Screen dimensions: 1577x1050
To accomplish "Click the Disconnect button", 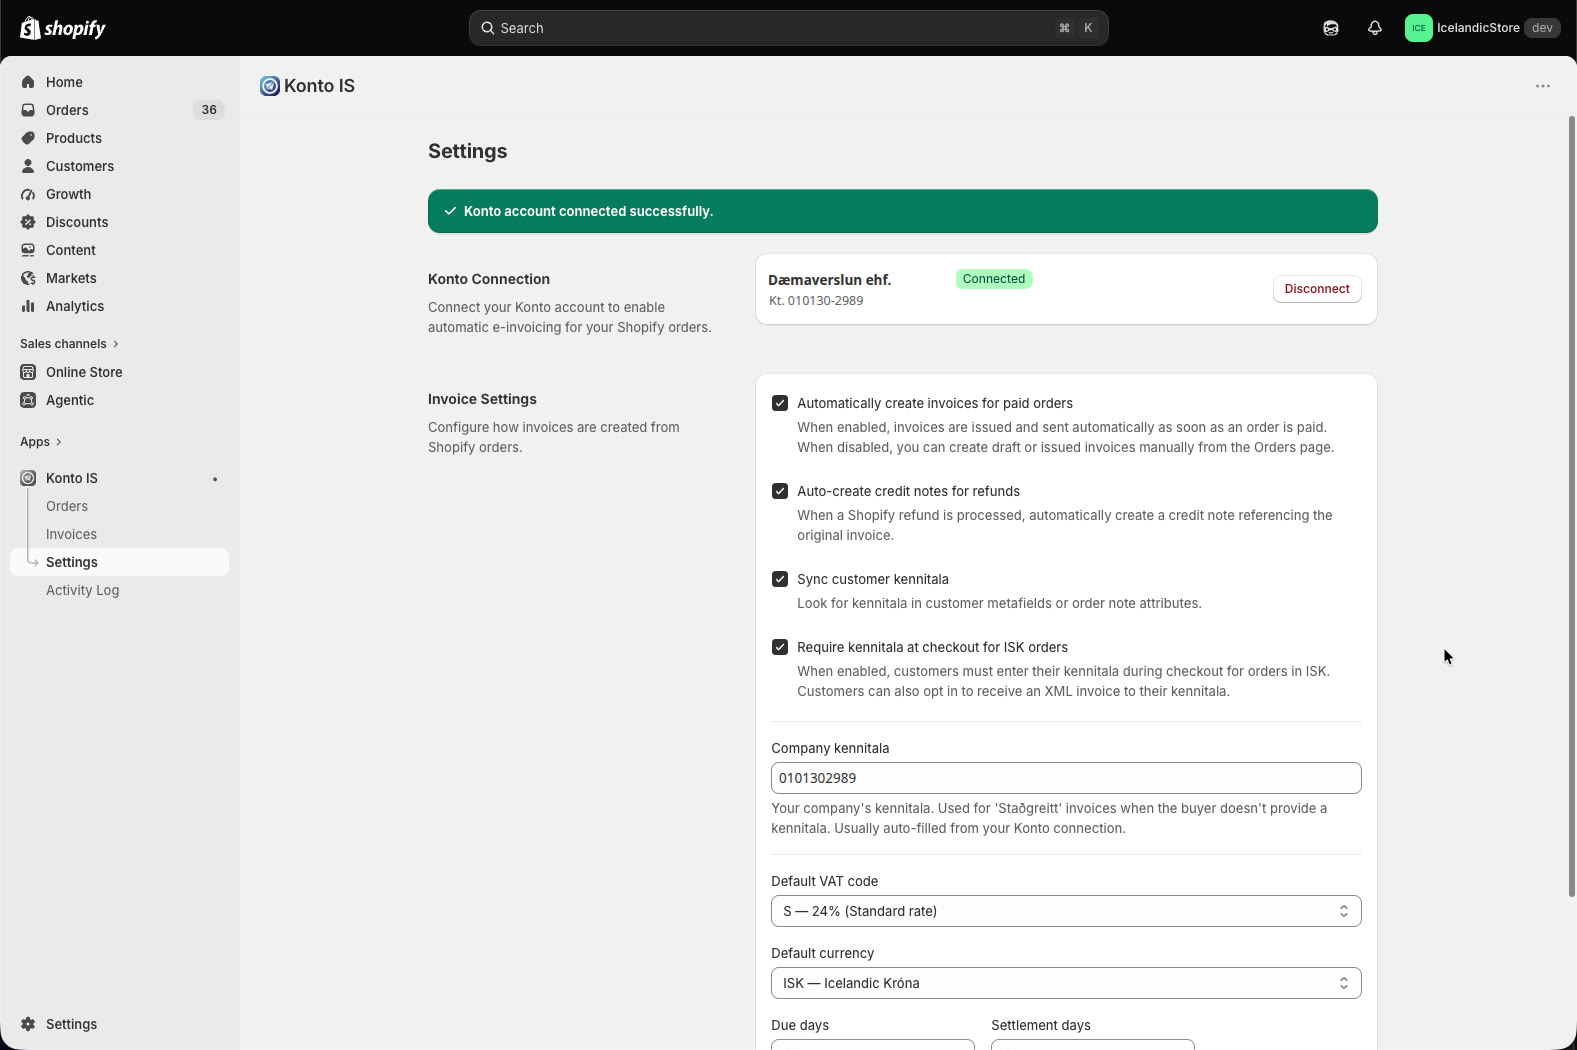I will [1317, 289].
